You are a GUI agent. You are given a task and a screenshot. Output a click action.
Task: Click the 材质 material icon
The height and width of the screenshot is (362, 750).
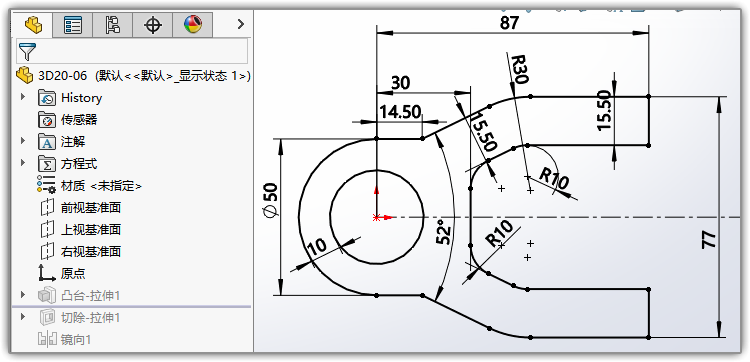[46, 185]
